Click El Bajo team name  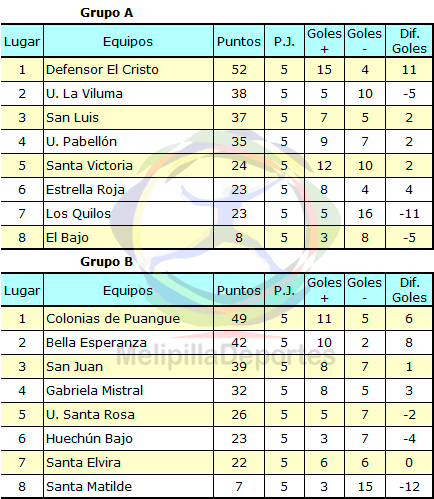click(x=67, y=237)
